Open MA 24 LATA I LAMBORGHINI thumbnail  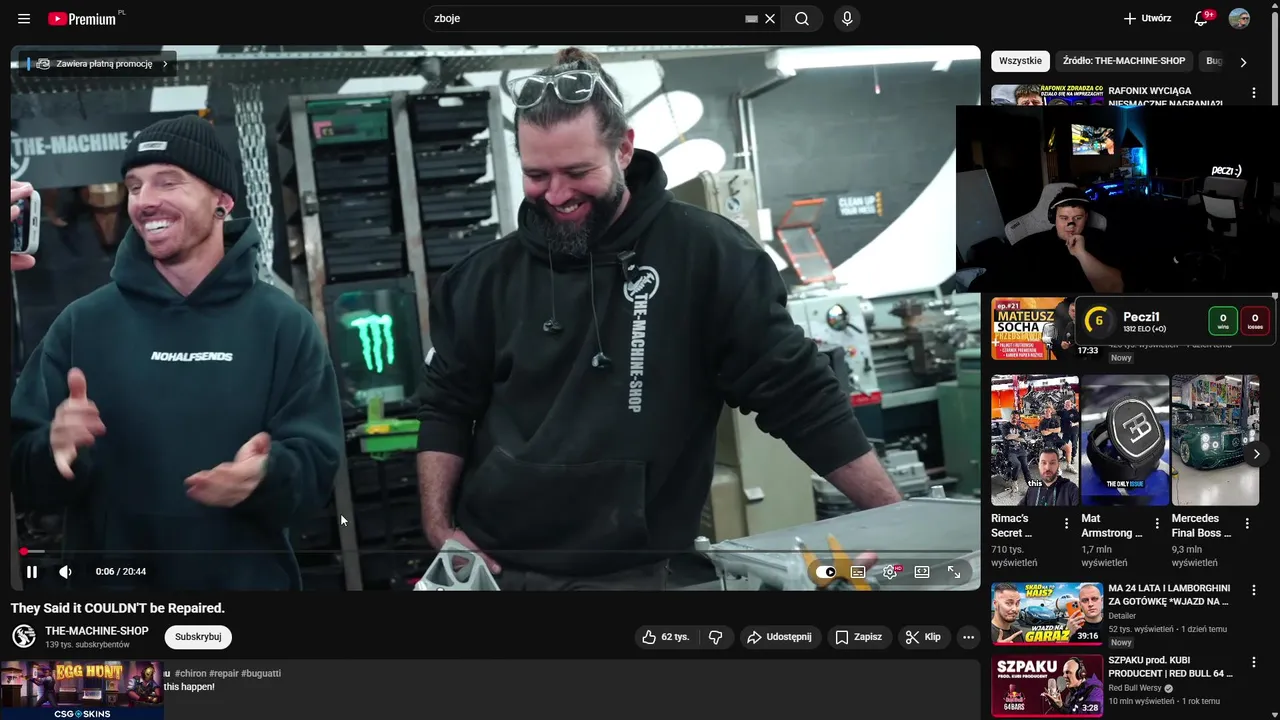[1047, 614]
